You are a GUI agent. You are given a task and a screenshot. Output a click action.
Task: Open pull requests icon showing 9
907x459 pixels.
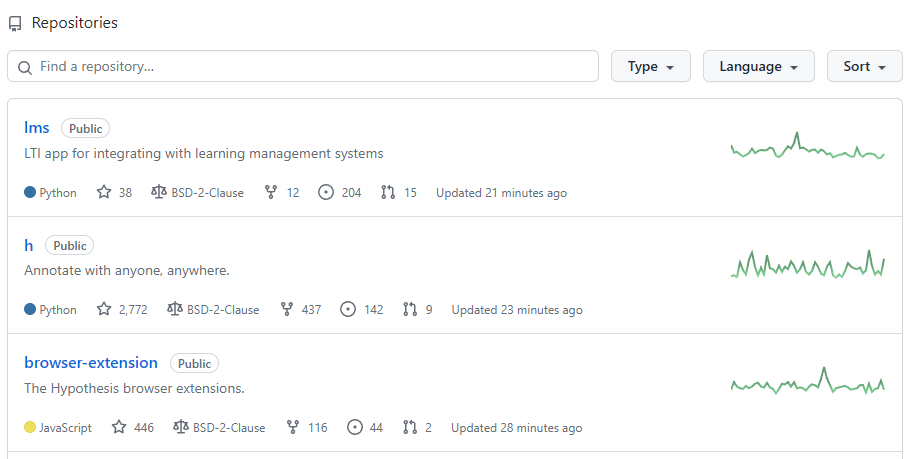[x=410, y=309]
